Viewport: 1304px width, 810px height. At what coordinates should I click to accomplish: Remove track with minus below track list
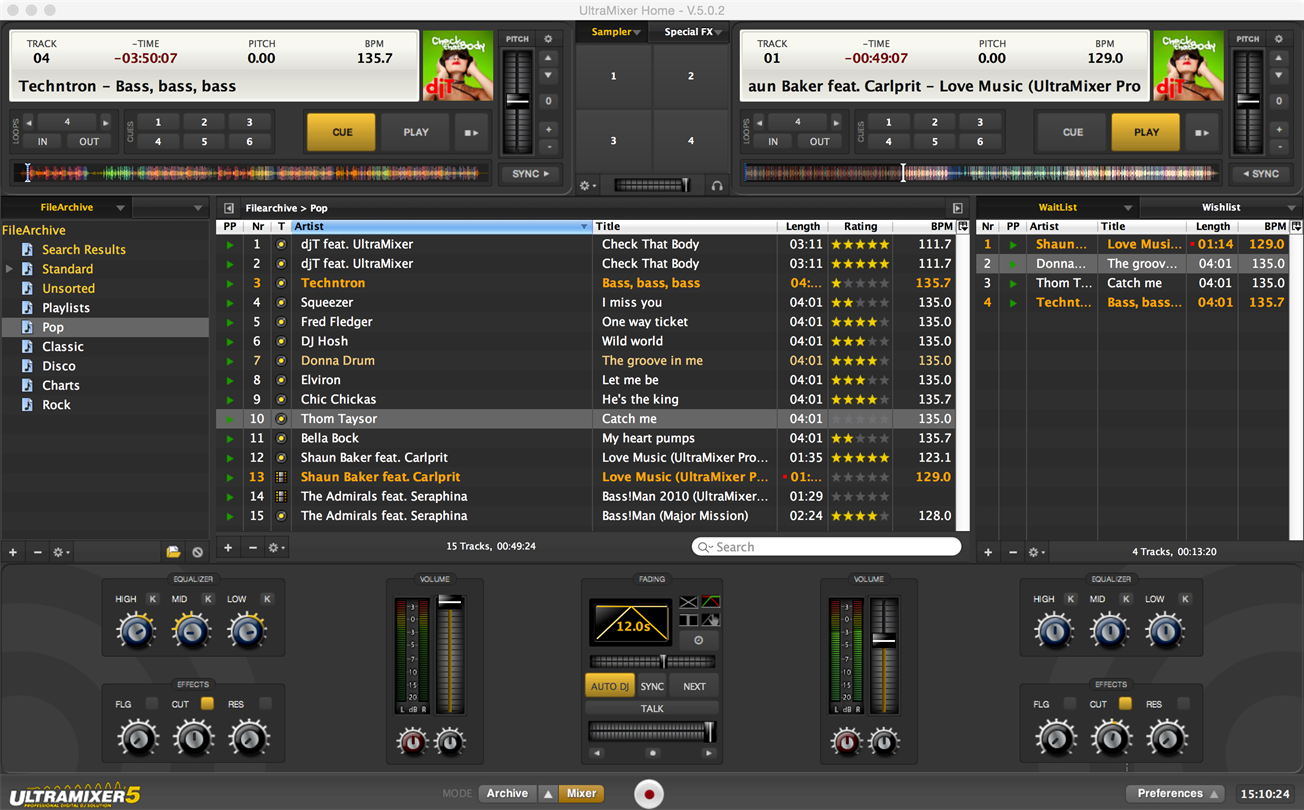[x=253, y=547]
